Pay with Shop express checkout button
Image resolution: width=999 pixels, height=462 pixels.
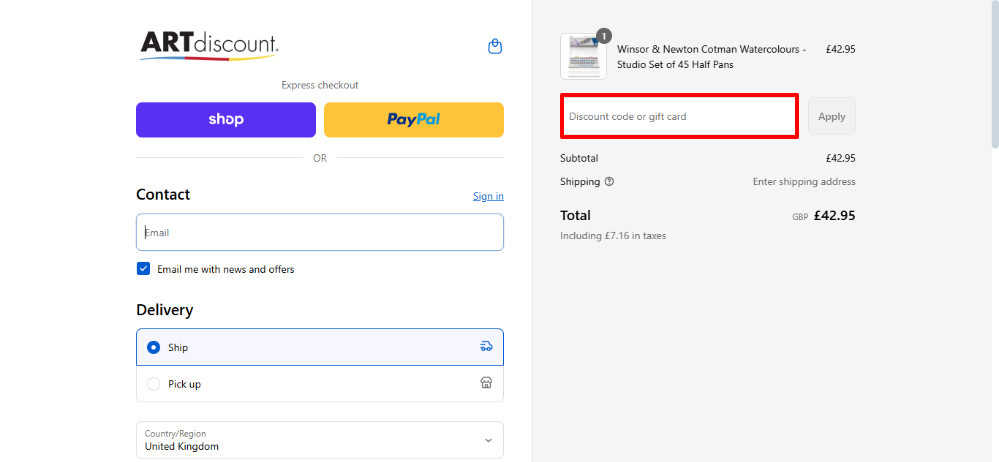[x=226, y=120]
